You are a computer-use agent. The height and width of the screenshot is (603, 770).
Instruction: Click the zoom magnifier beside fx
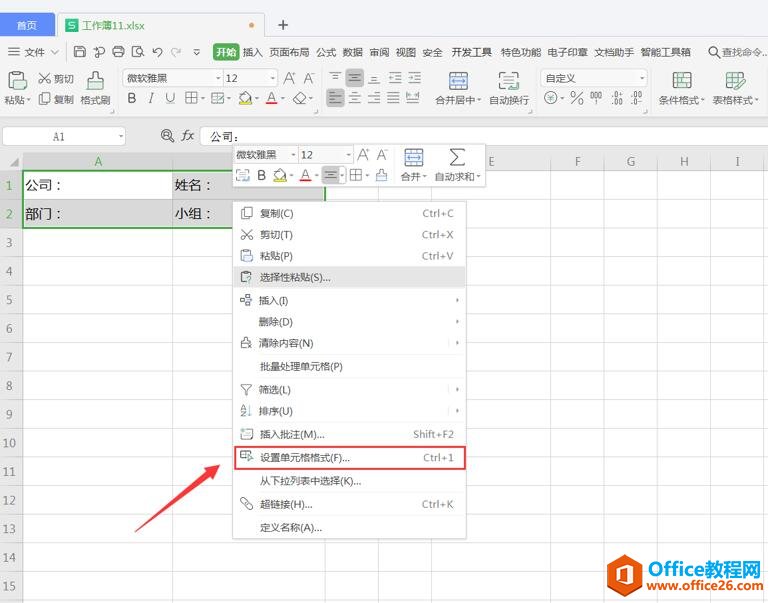(x=167, y=136)
